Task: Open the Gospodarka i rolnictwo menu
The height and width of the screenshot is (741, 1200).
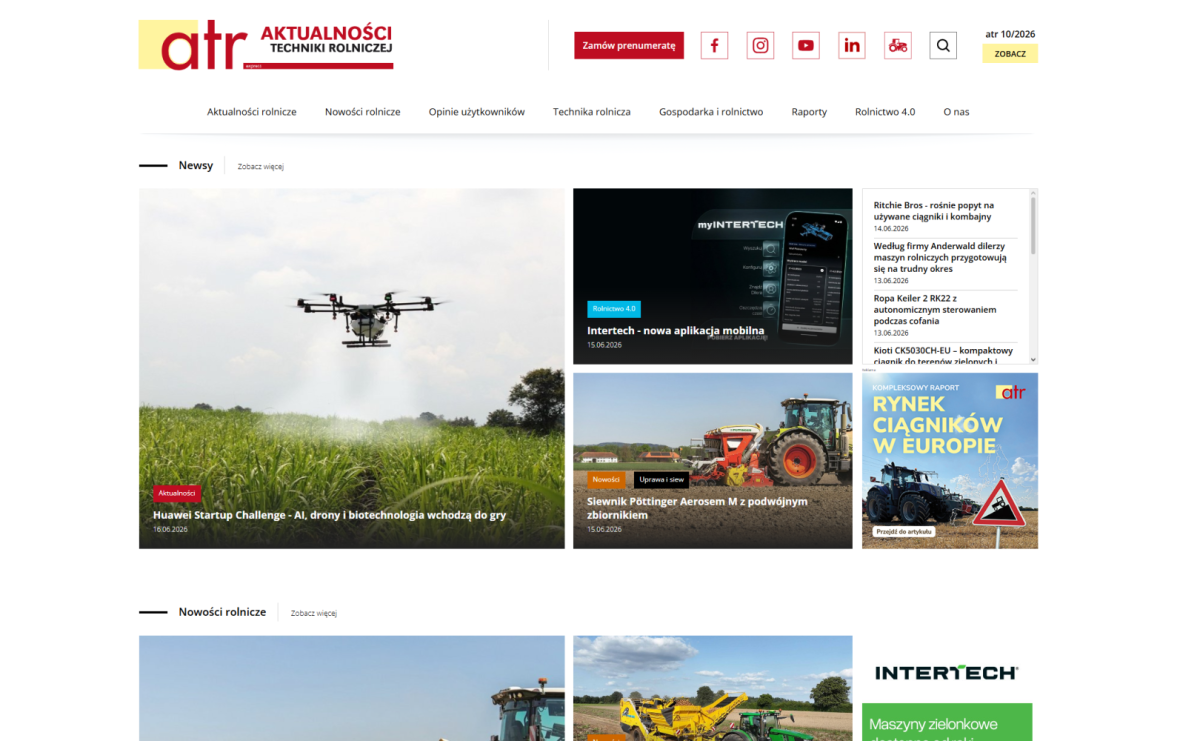Action: pos(711,112)
